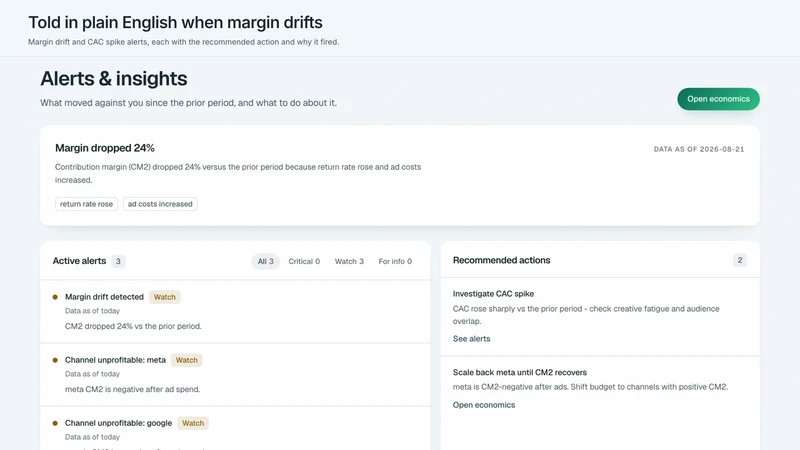Filter alerts by Watch 3
Viewport: 800px width, 450px height.
(x=349, y=261)
